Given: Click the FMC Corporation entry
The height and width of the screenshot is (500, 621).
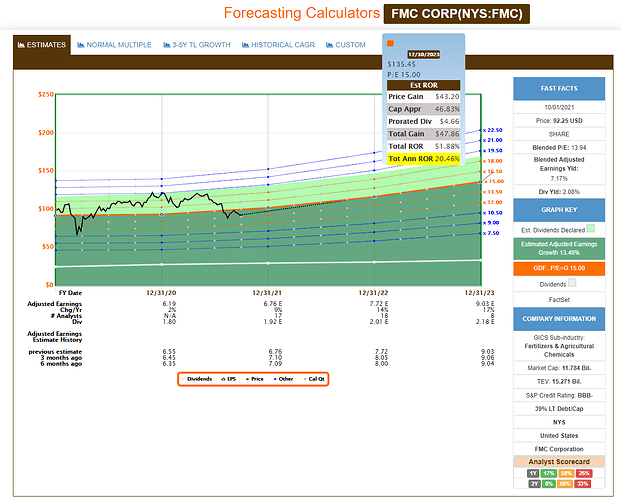Looking at the screenshot, I should pyautogui.click(x=559, y=449).
